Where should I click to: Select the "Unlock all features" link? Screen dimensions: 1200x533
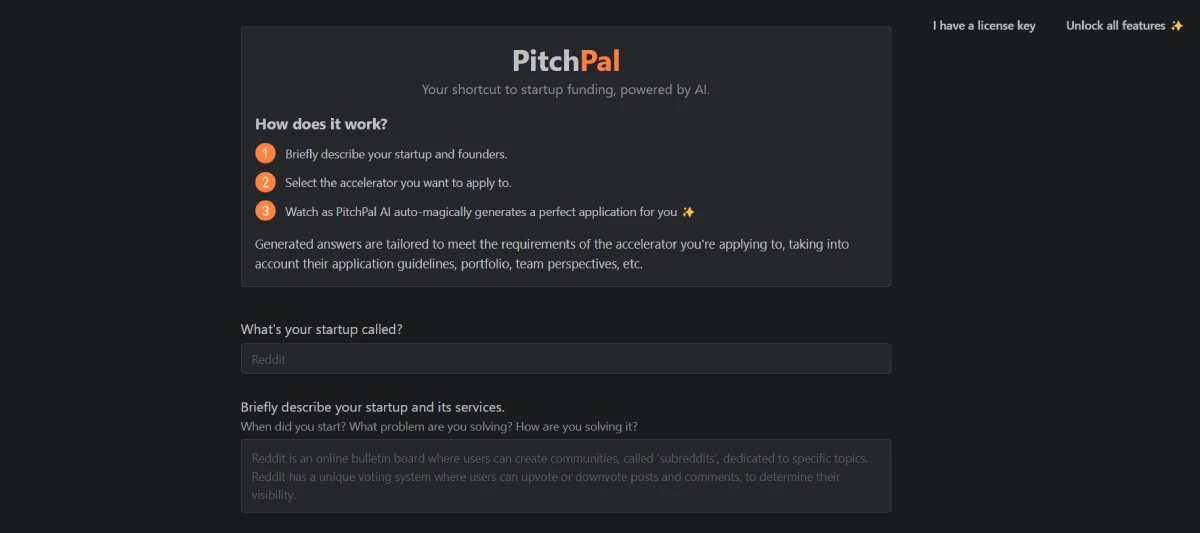click(1115, 26)
